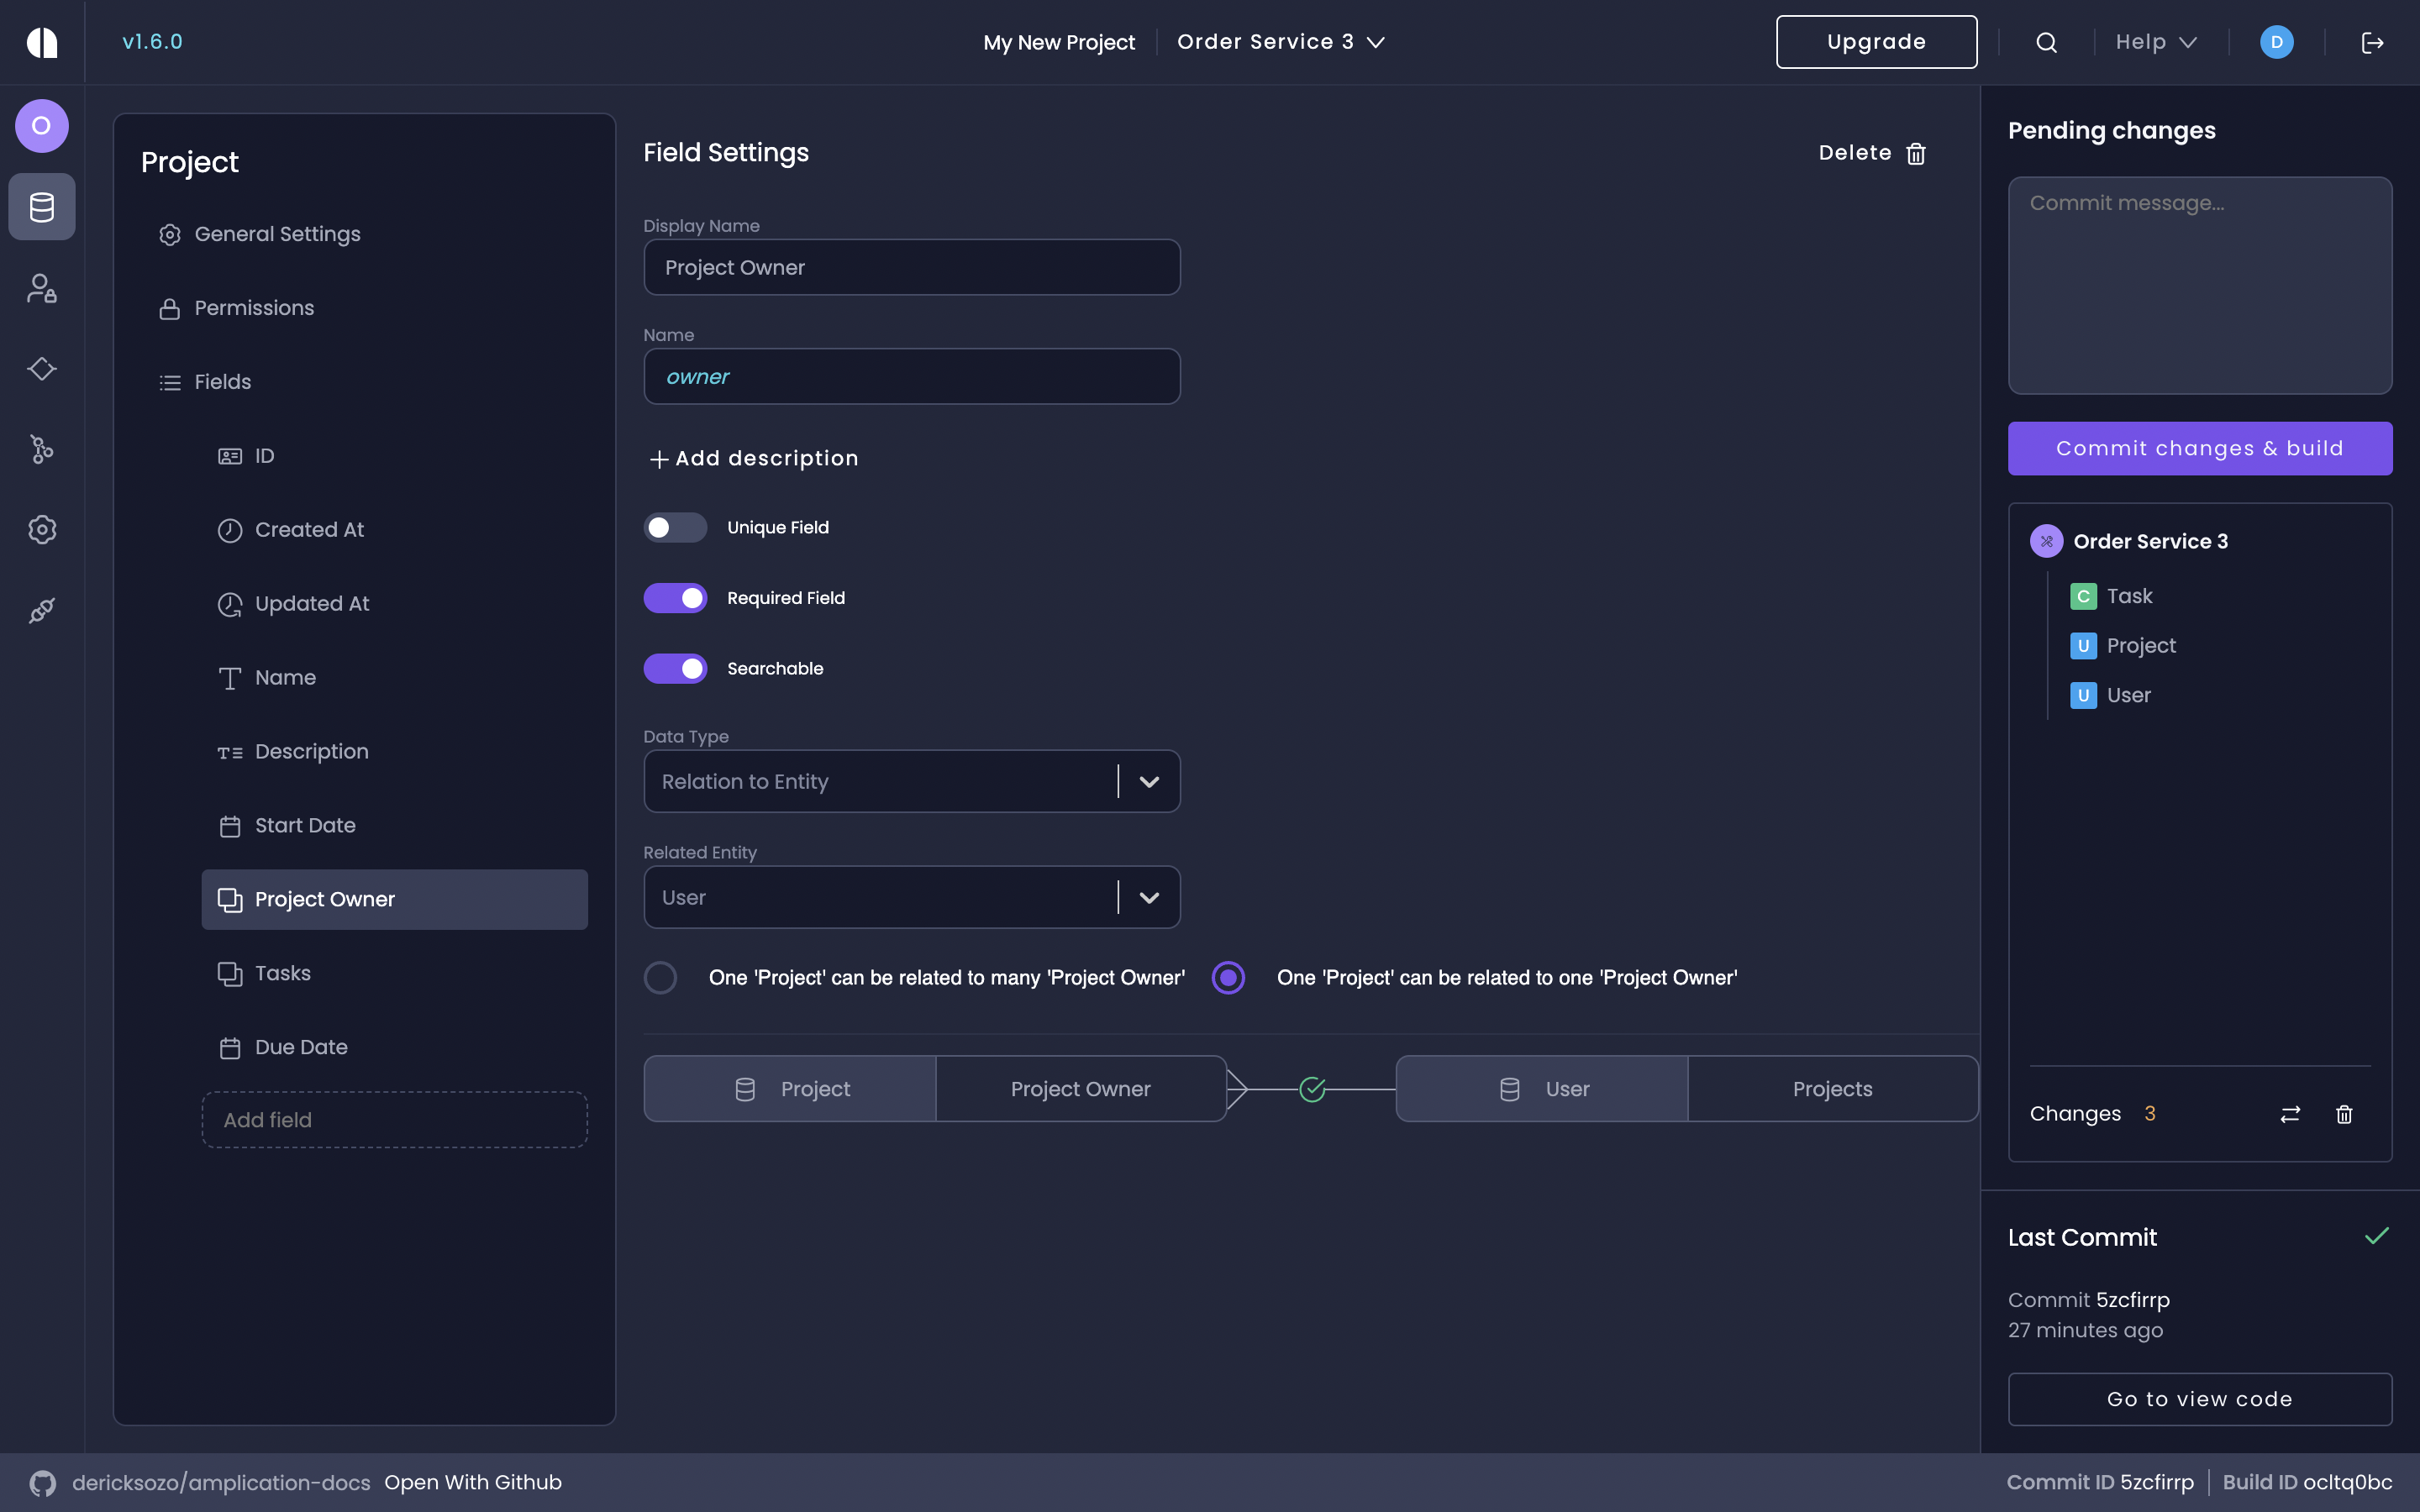Click Go to view code button
Image resolution: width=2420 pixels, height=1512 pixels.
pyautogui.click(x=2199, y=1399)
